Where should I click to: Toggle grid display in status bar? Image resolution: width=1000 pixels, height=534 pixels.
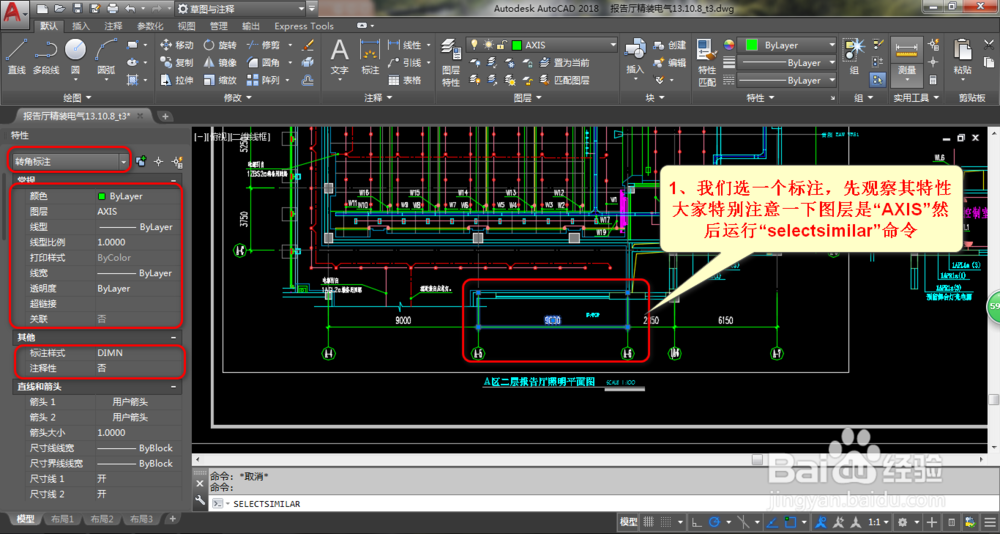click(649, 521)
